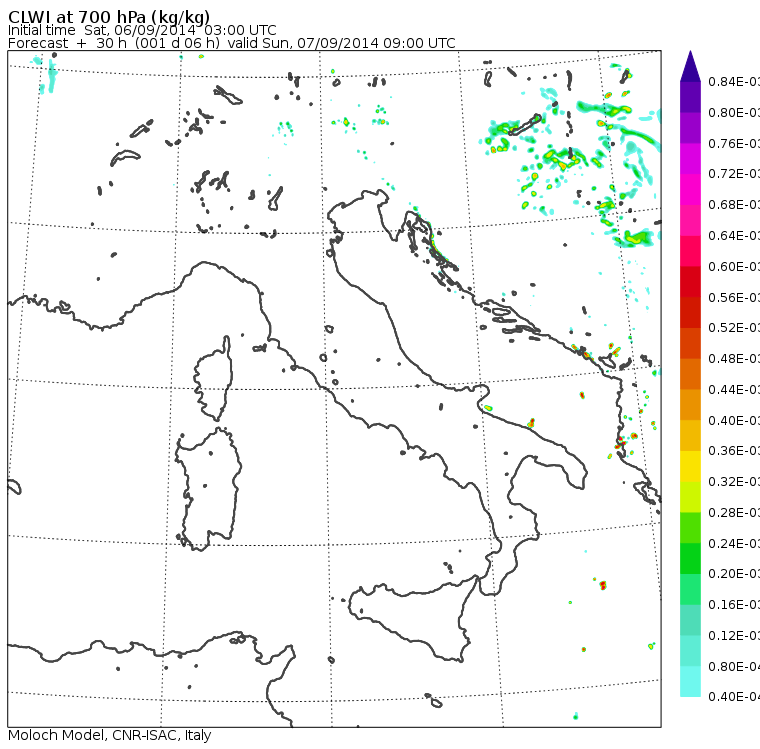Select the yellow swatch between 0.32E-03 and 0.36E-03
760x749 pixels.
point(690,466)
